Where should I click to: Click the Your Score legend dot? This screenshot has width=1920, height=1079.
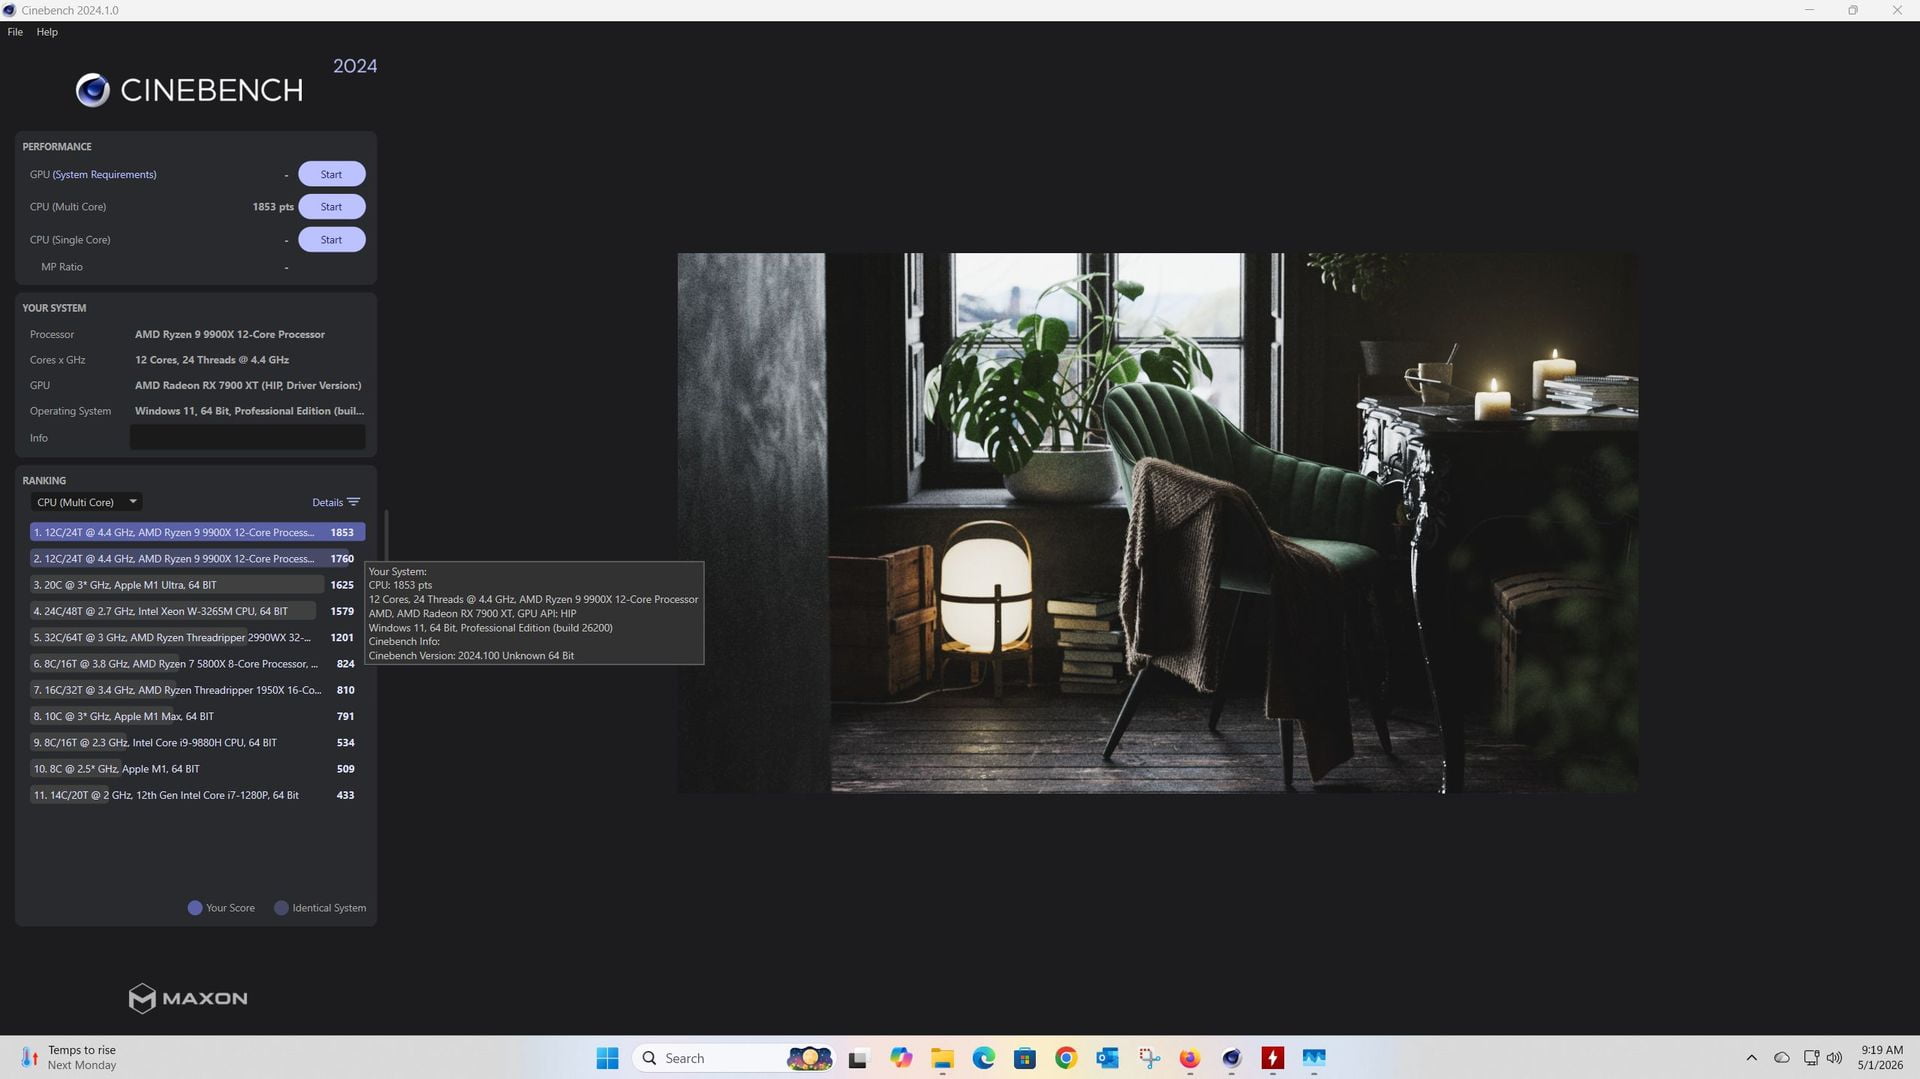coord(195,908)
